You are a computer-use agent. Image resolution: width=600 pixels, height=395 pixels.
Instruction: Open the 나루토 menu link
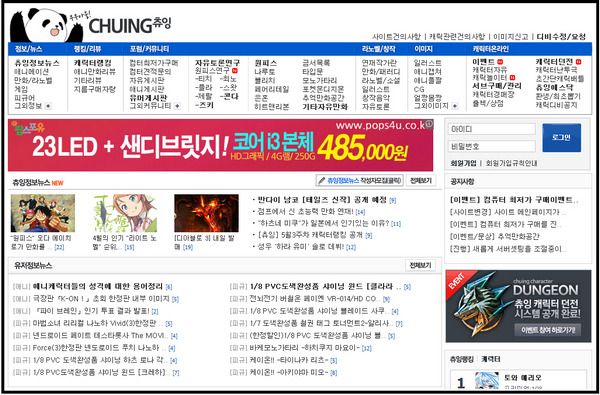[265, 72]
